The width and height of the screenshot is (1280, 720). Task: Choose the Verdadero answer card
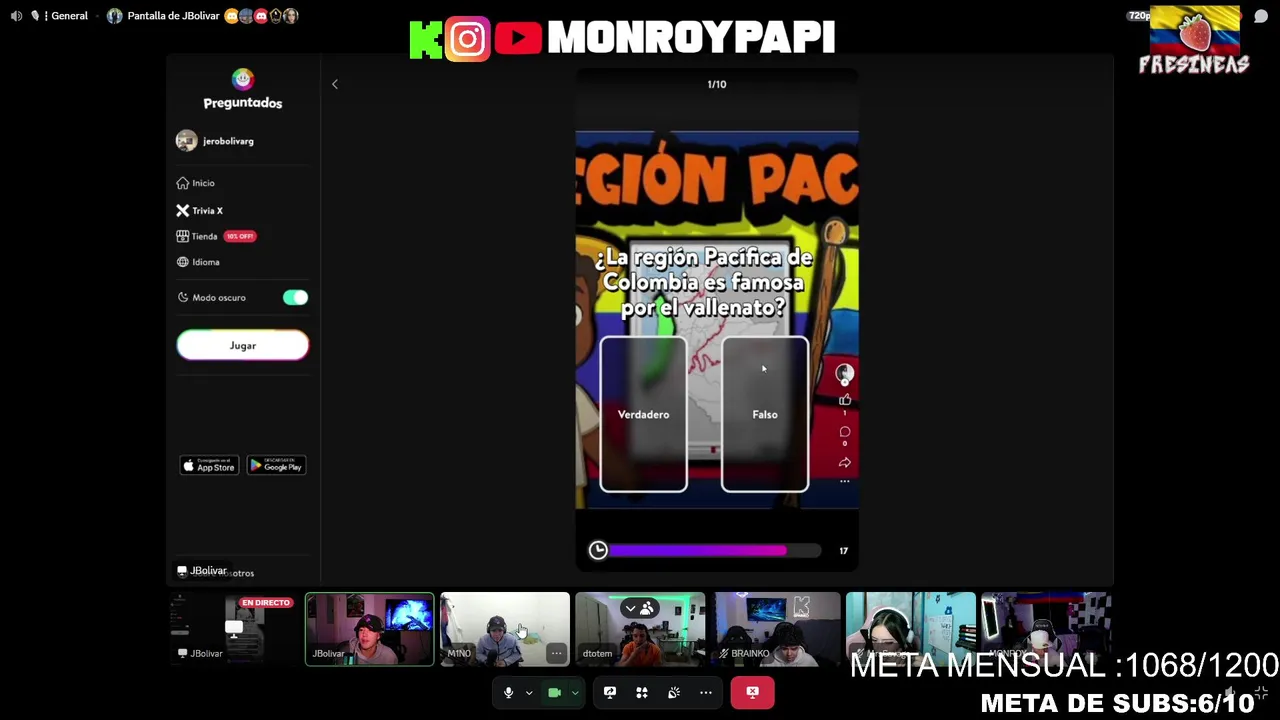[643, 414]
